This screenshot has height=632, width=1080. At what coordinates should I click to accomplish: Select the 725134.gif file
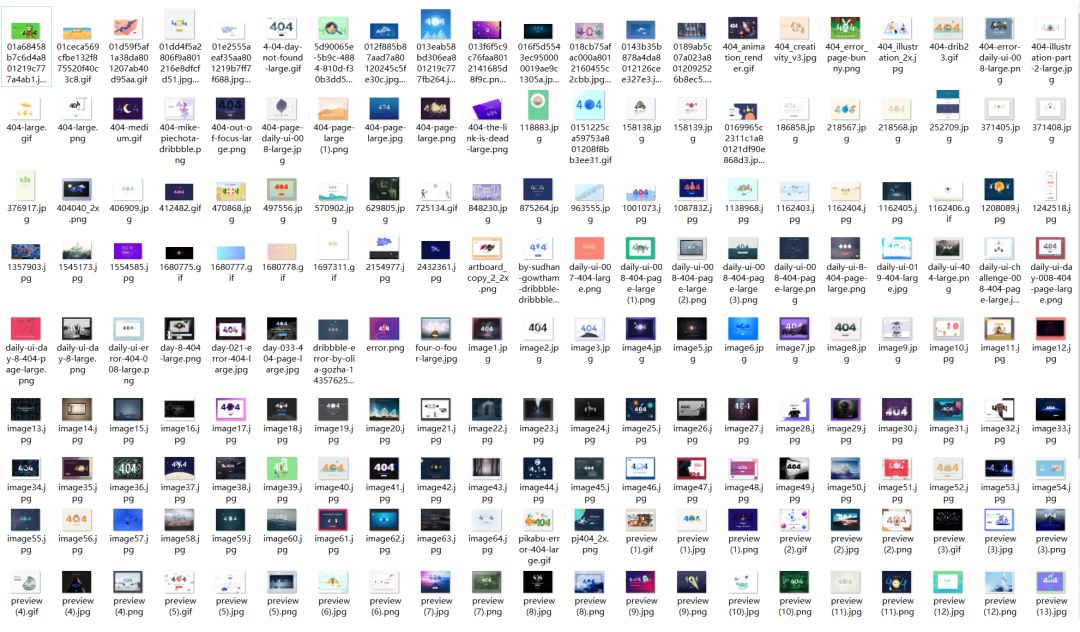coord(436,189)
